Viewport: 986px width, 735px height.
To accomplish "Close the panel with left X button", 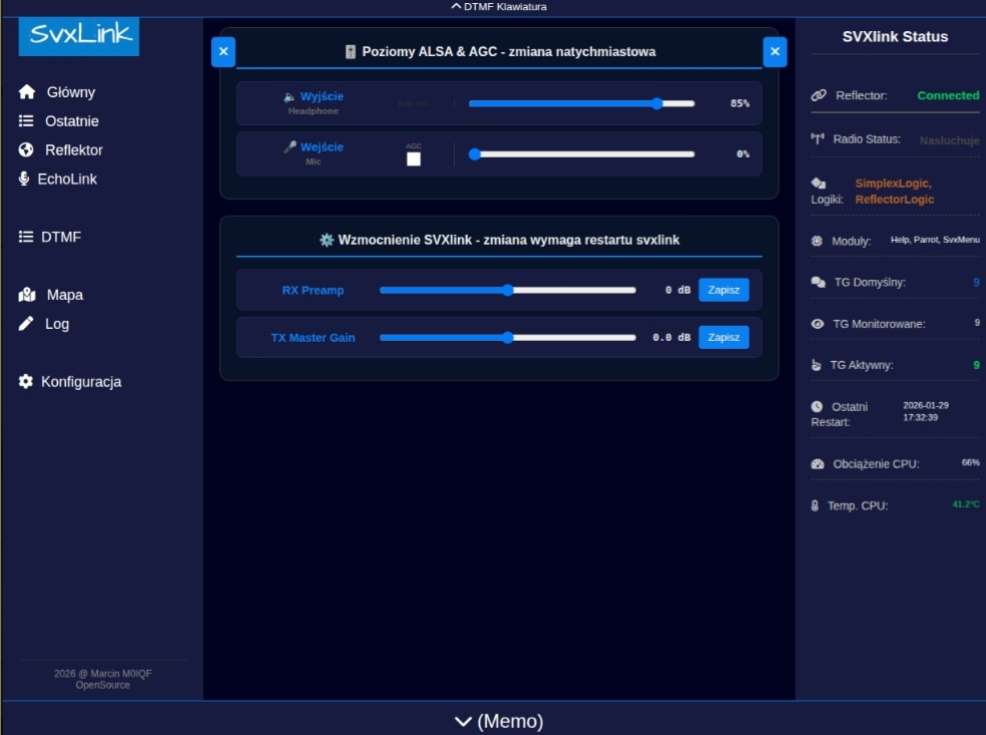I will [223, 52].
